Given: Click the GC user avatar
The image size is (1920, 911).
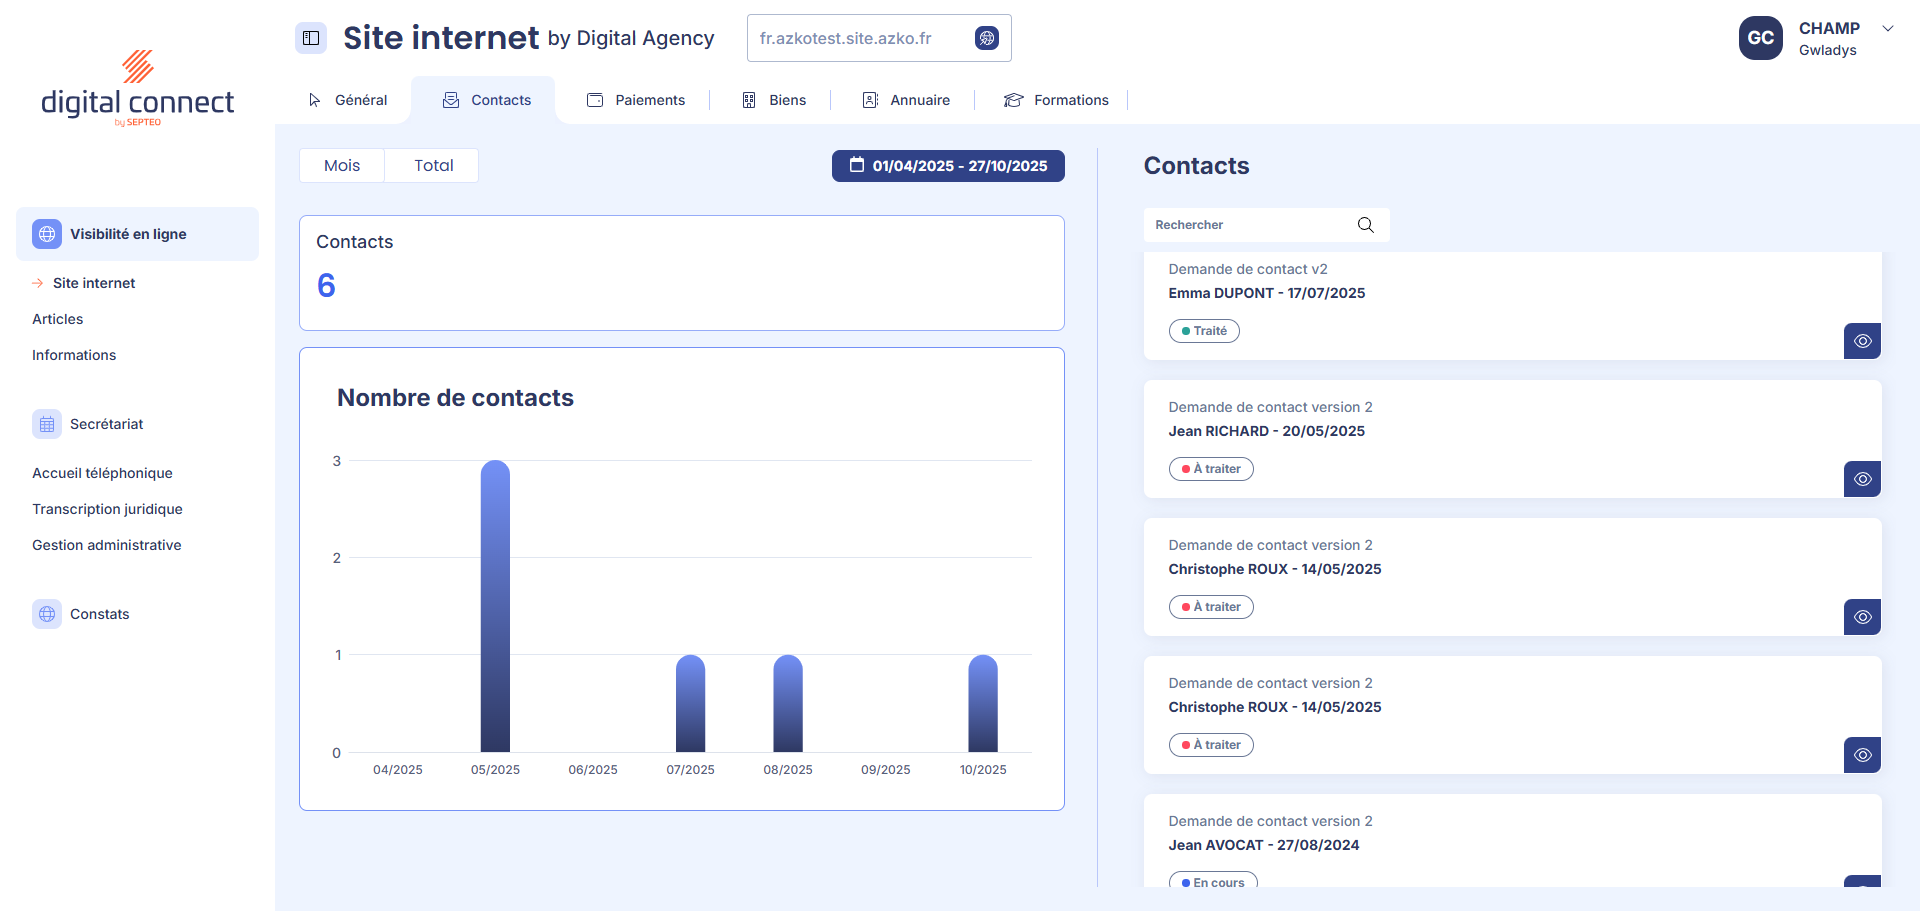Looking at the screenshot, I should [1760, 38].
